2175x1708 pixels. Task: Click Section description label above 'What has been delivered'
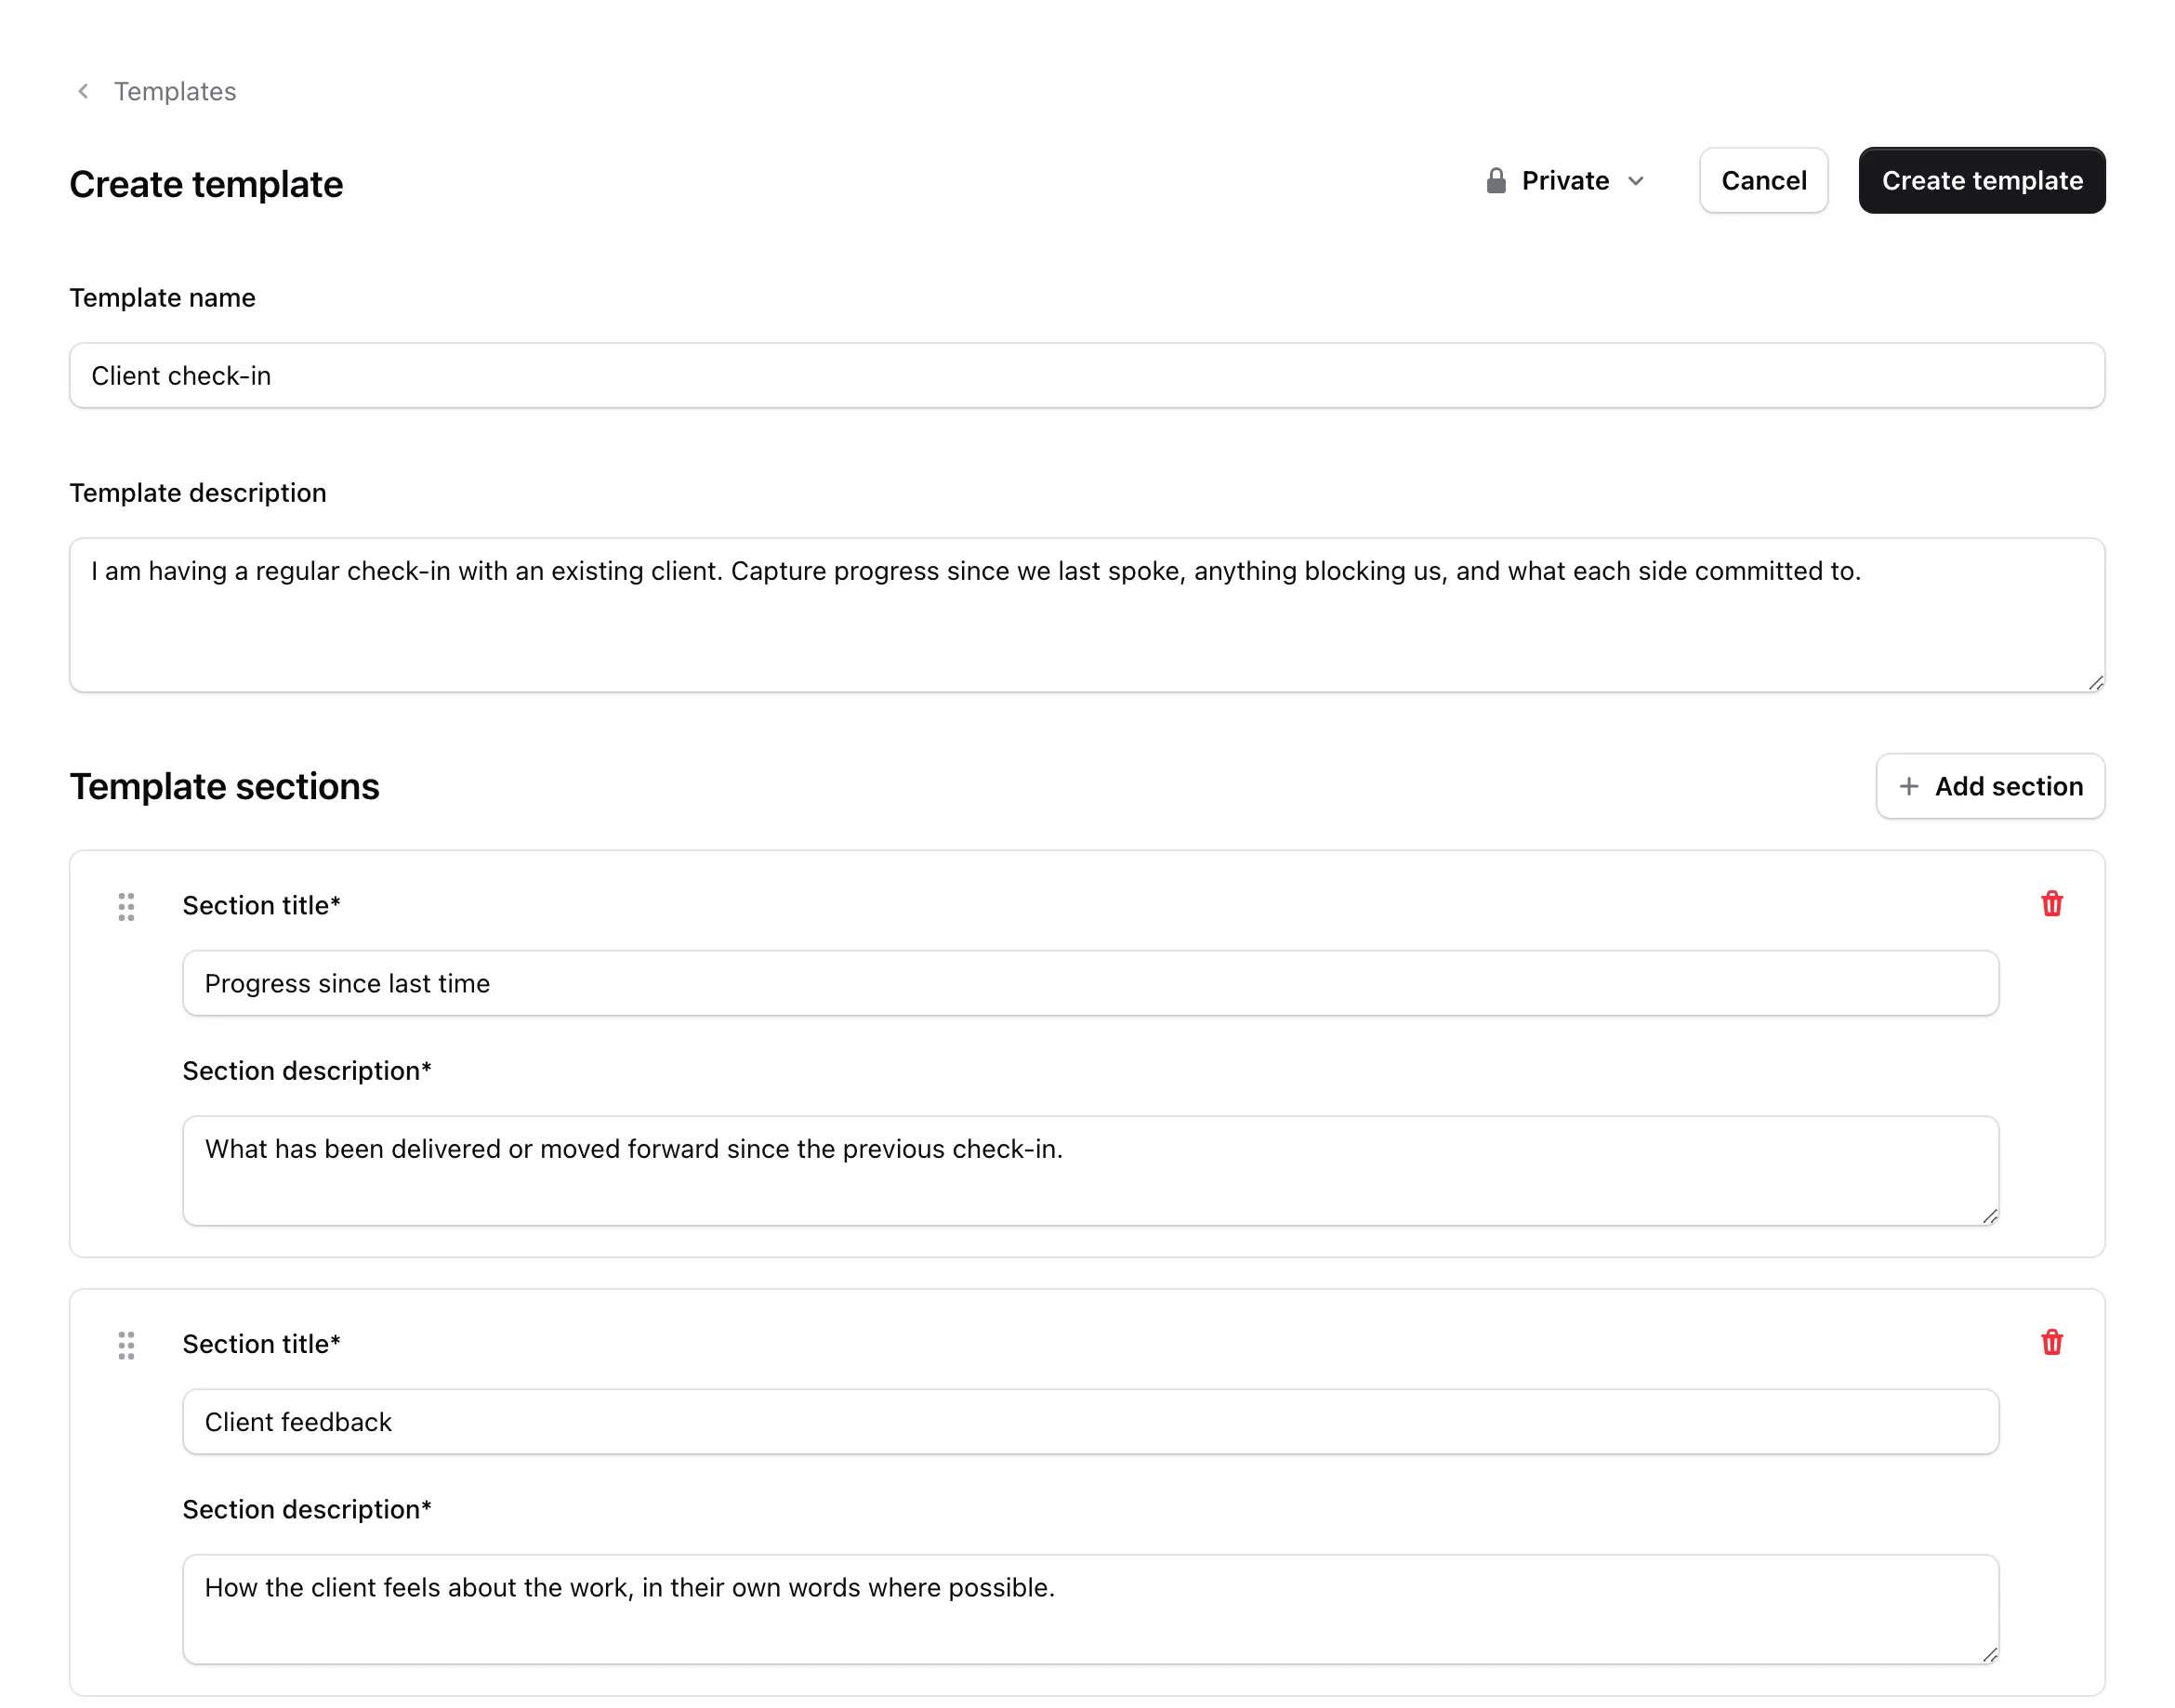pos(307,1071)
